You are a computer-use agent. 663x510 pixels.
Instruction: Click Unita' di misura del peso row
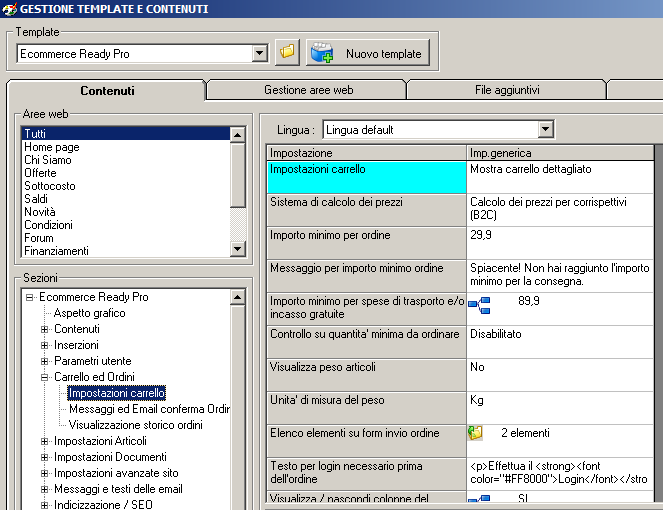click(x=367, y=408)
